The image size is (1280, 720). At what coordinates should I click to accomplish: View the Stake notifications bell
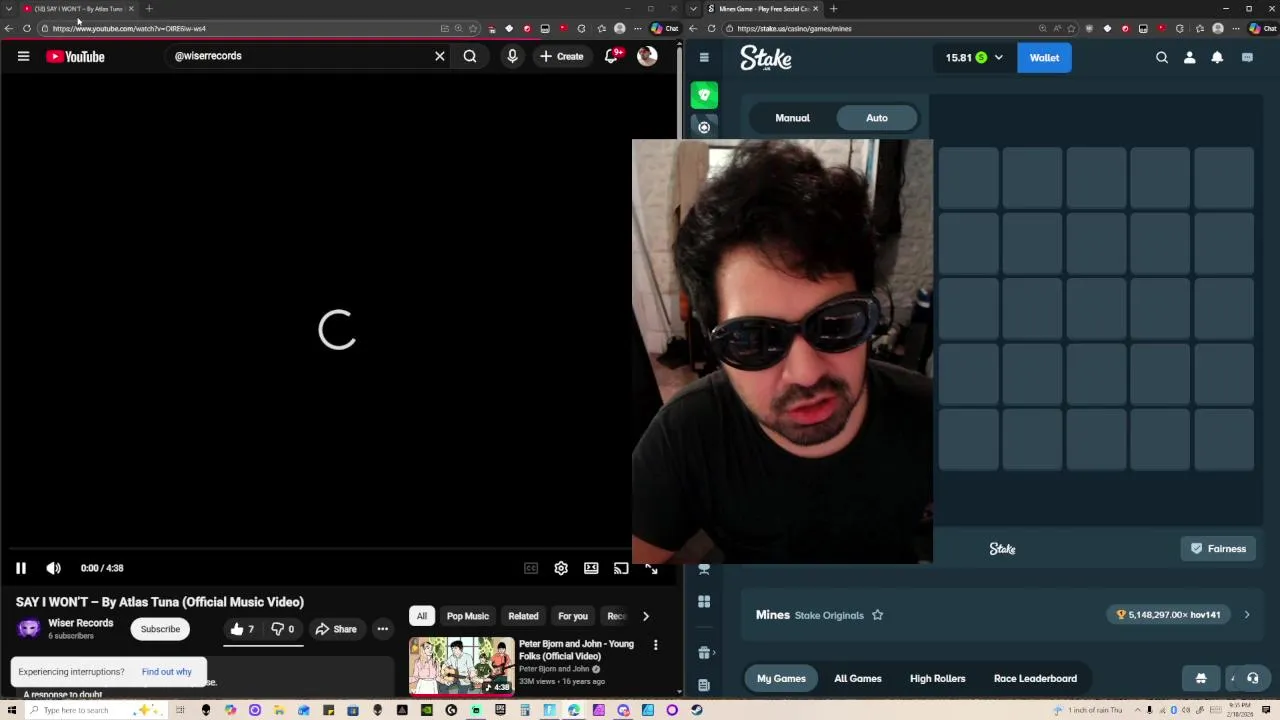point(1217,58)
